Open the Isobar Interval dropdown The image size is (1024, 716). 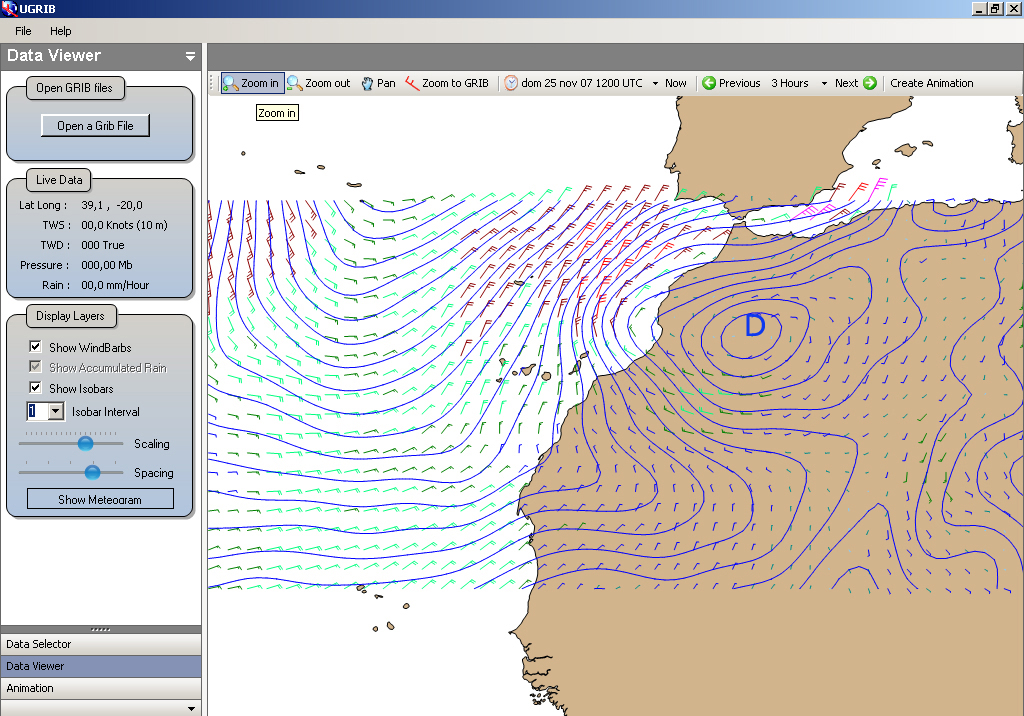[x=55, y=411]
